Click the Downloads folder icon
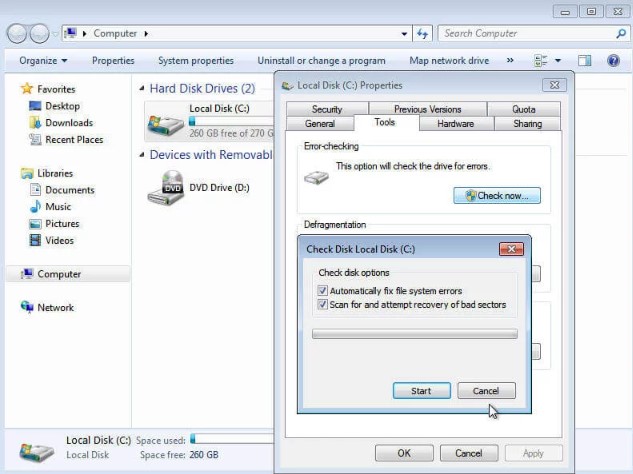The height and width of the screenshot is (474, 633). pyautogui.click(x=35, y=122)
